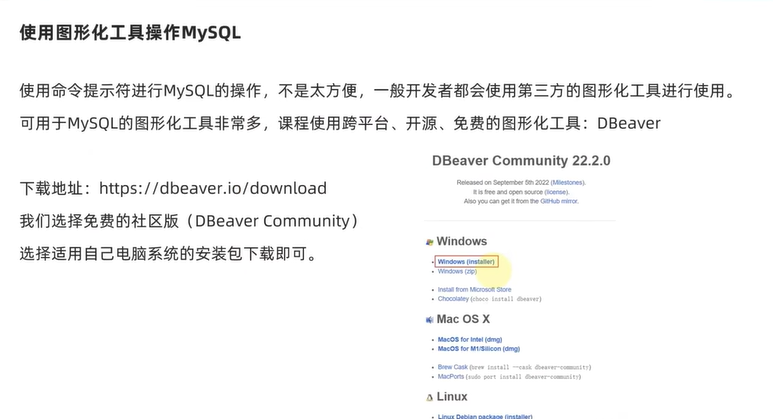Click the Released on September 5th 2022 text

coord(503,182)
